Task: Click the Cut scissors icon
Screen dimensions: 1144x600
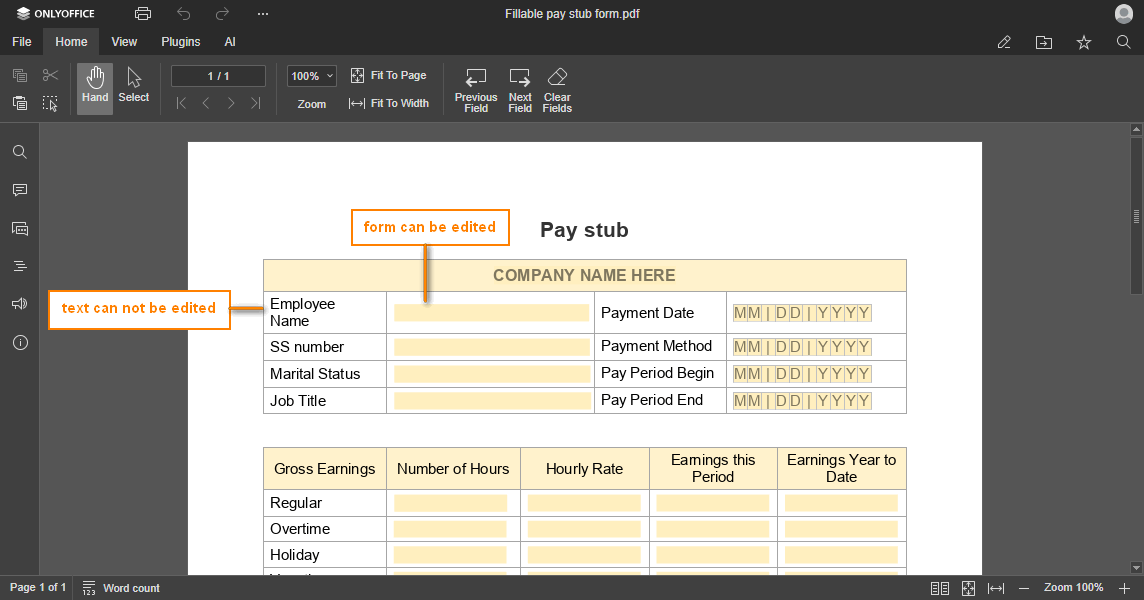Action: (50, 75)
